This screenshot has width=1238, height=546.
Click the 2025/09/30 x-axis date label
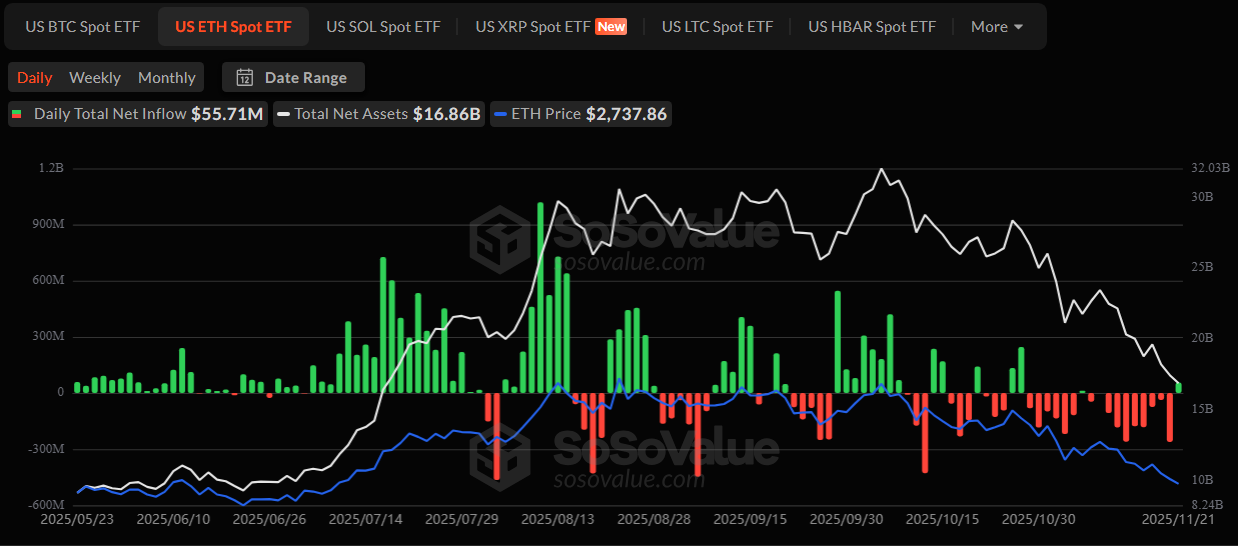(x=846, y=519)
